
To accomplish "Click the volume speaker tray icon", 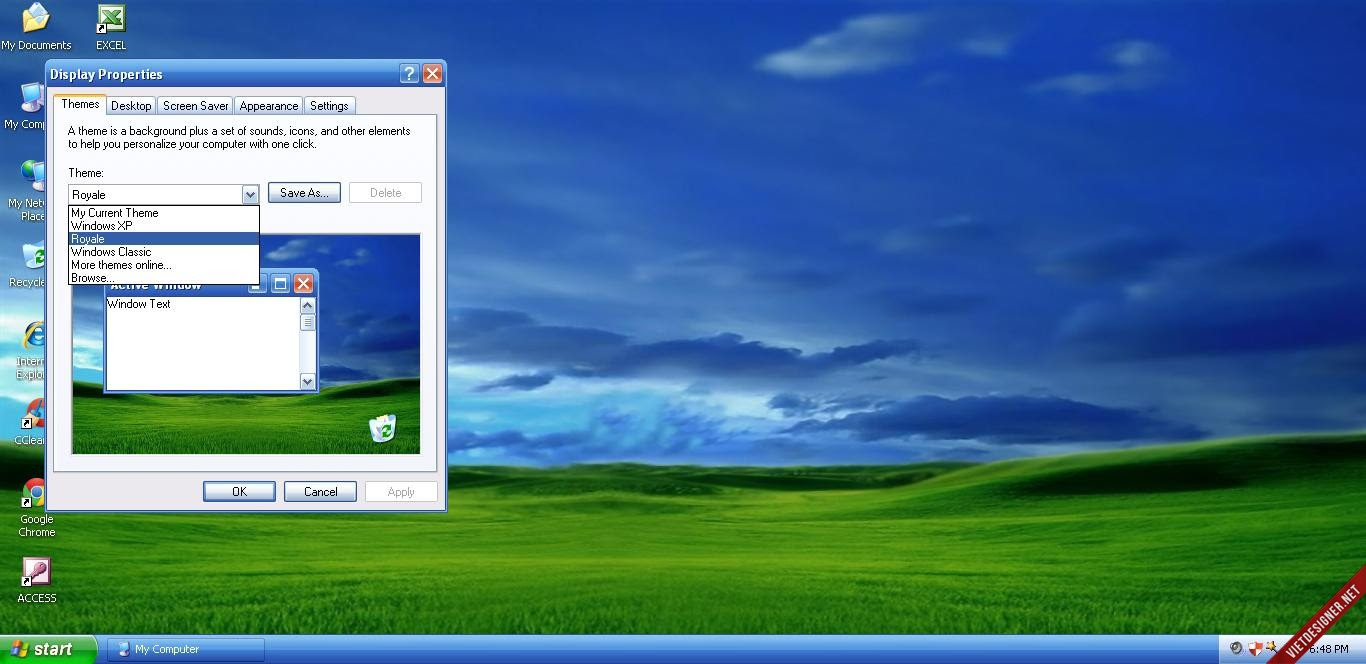I will (1236, 649).
